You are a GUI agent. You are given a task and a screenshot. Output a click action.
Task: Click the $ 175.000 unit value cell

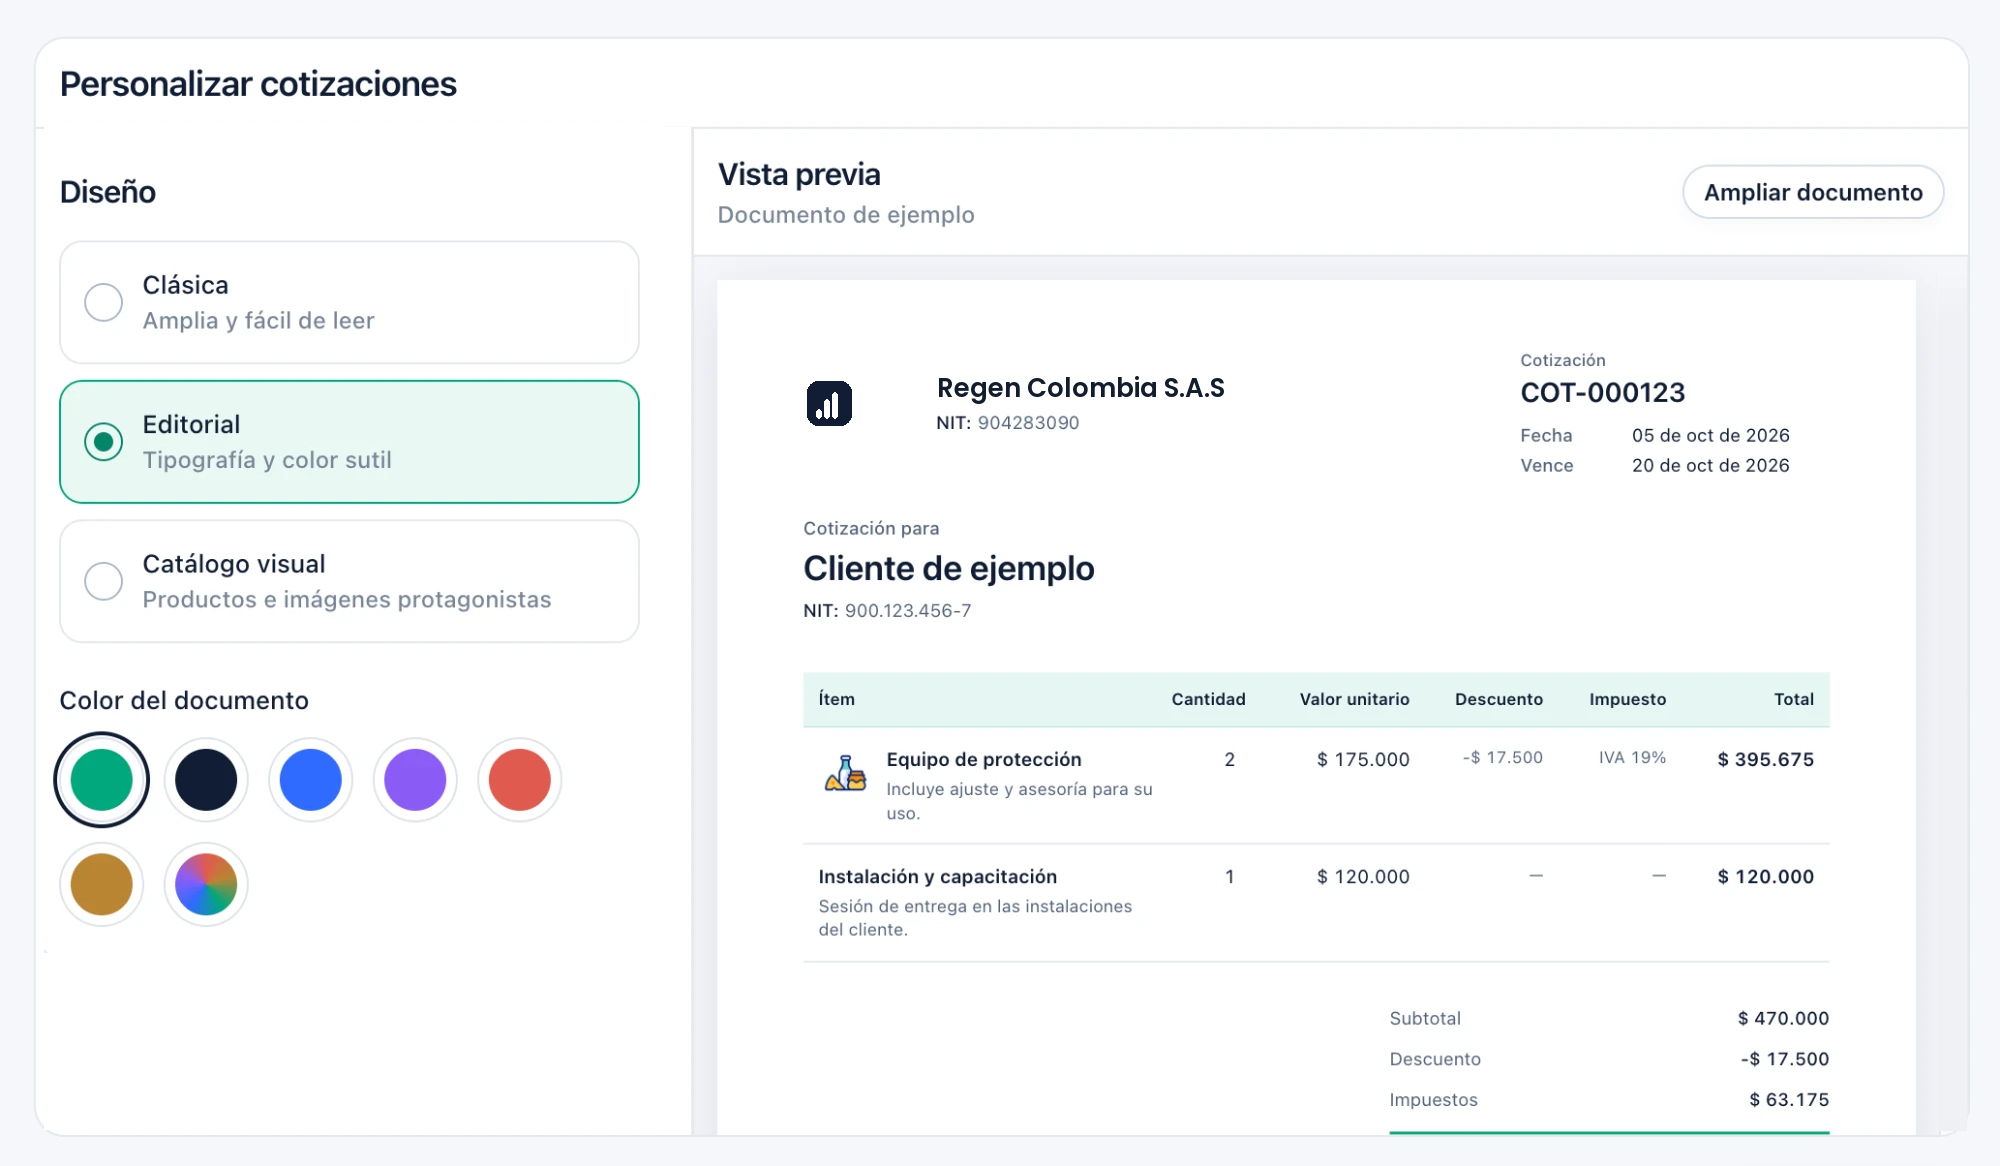click(x=1363, y=759)
